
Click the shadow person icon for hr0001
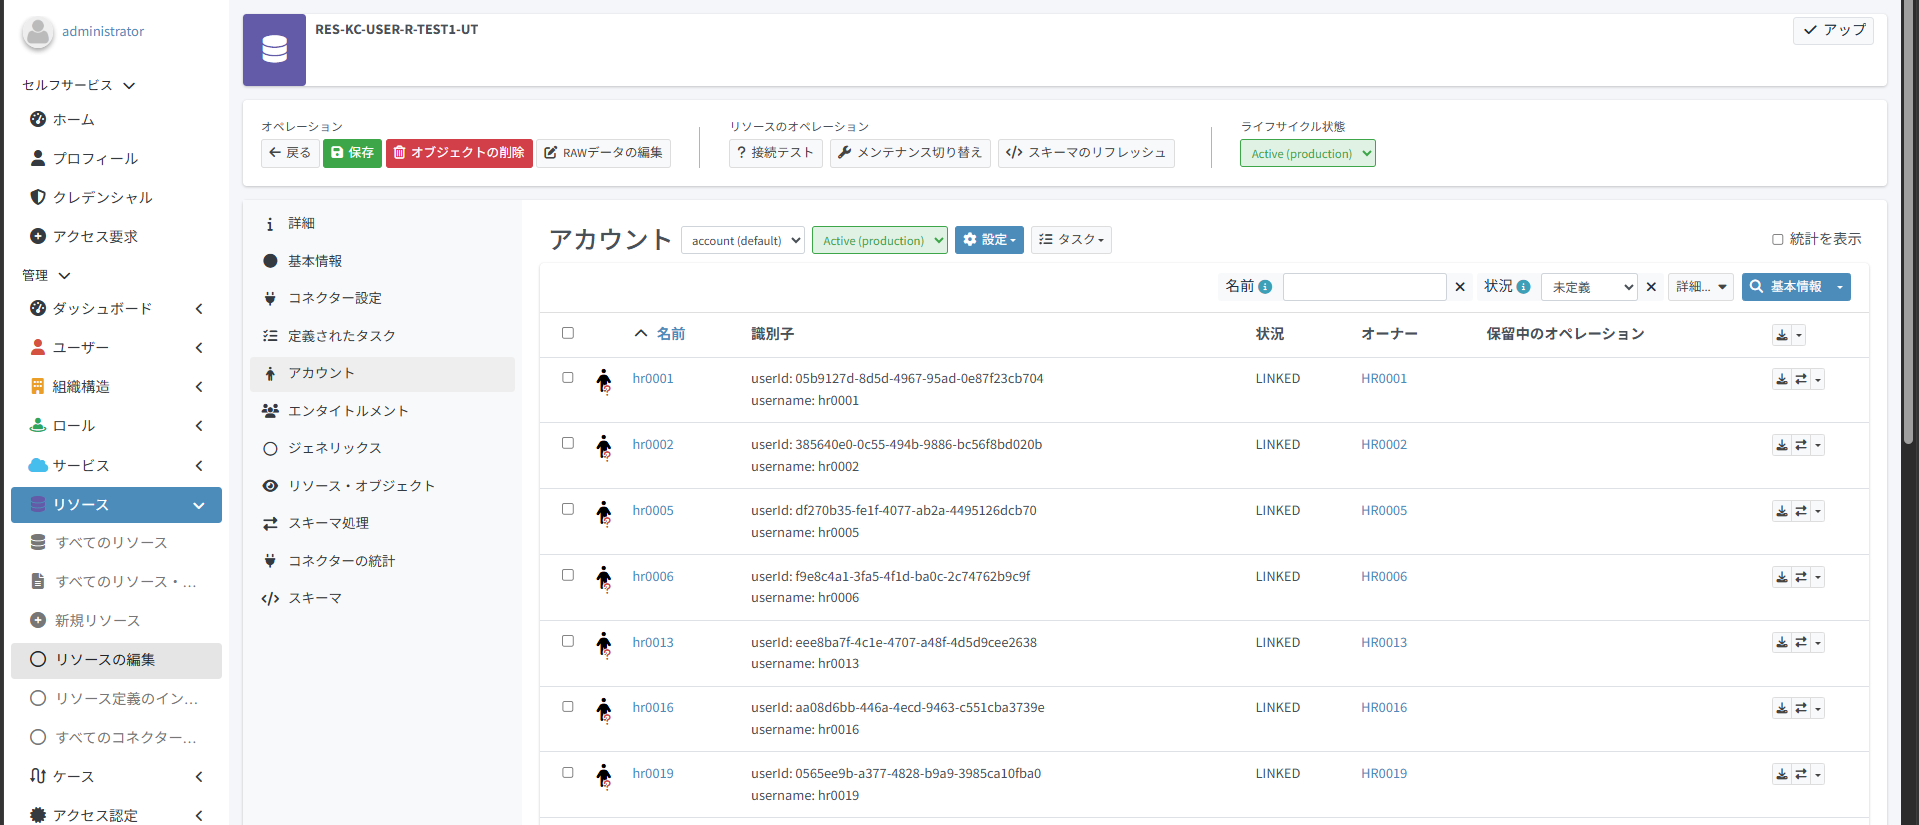604,381
